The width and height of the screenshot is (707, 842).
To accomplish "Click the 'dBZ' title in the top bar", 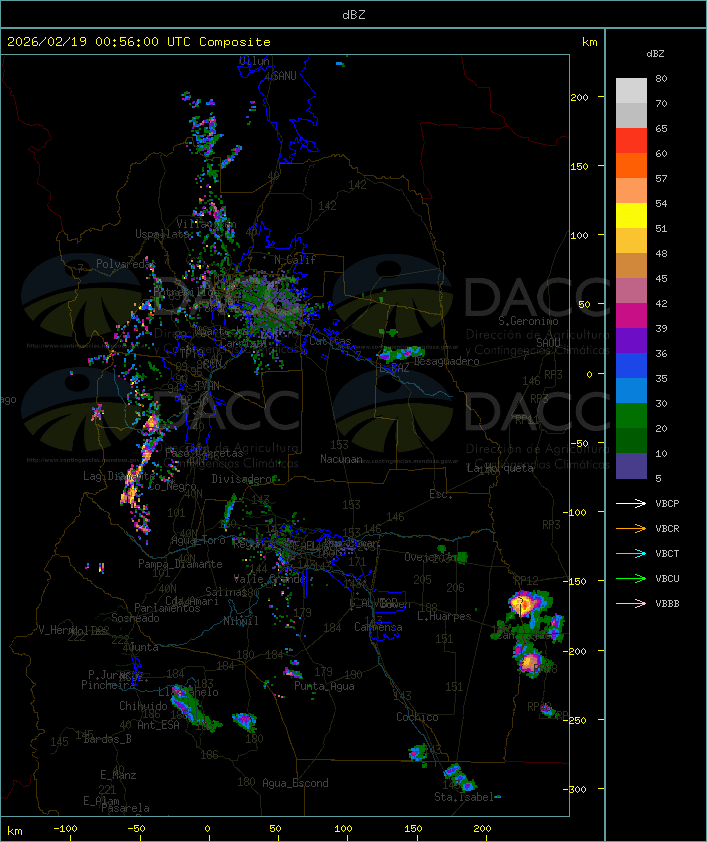I will point(354,14).
